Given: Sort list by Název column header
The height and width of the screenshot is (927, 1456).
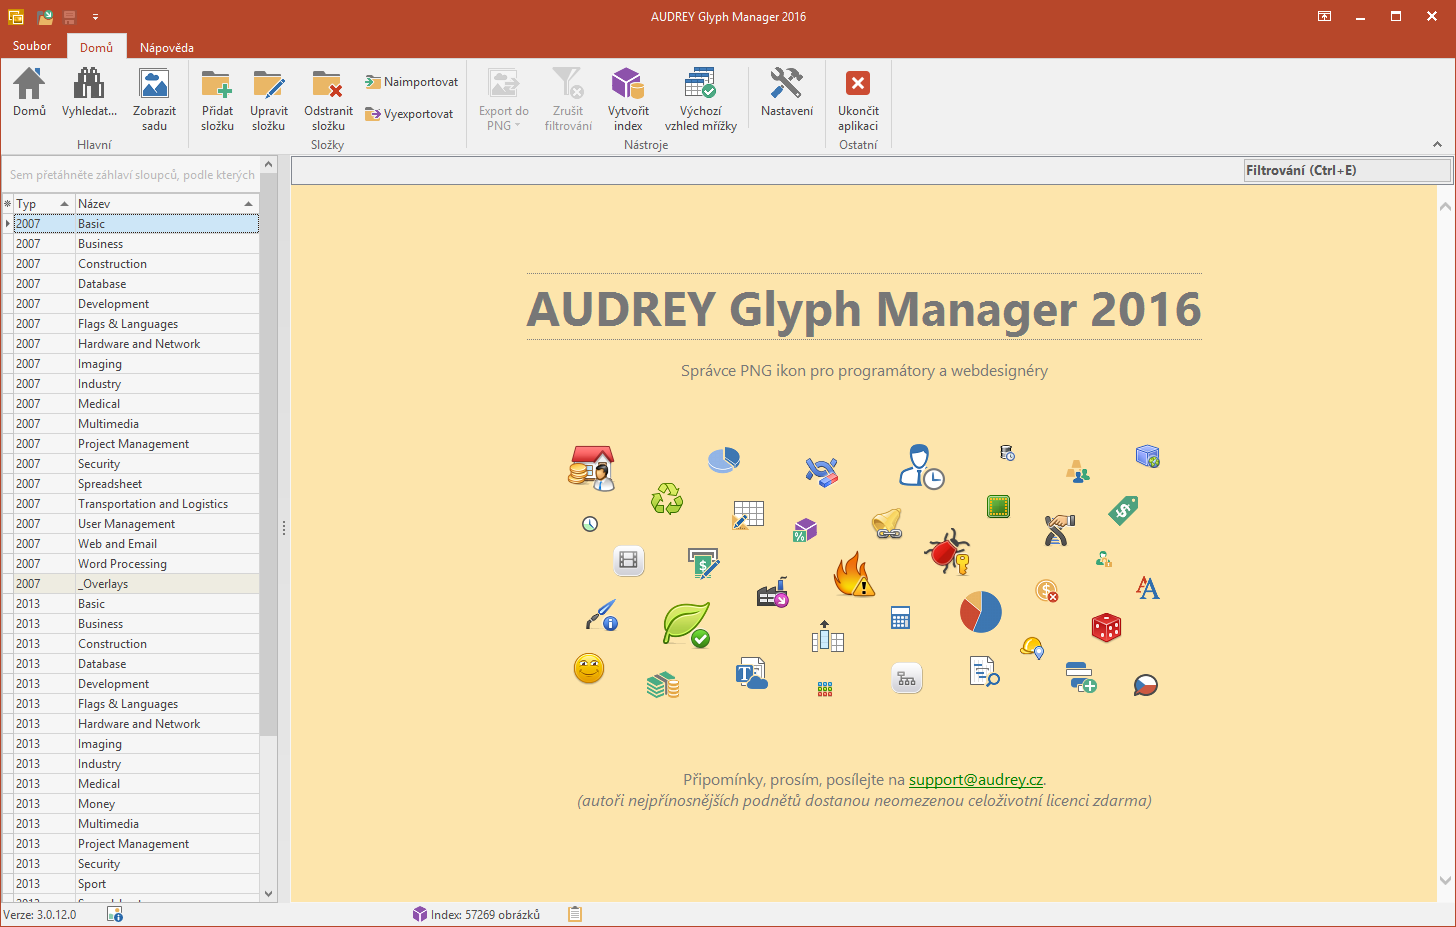Looking at the screenshot, I should click(x=160, y=204).
